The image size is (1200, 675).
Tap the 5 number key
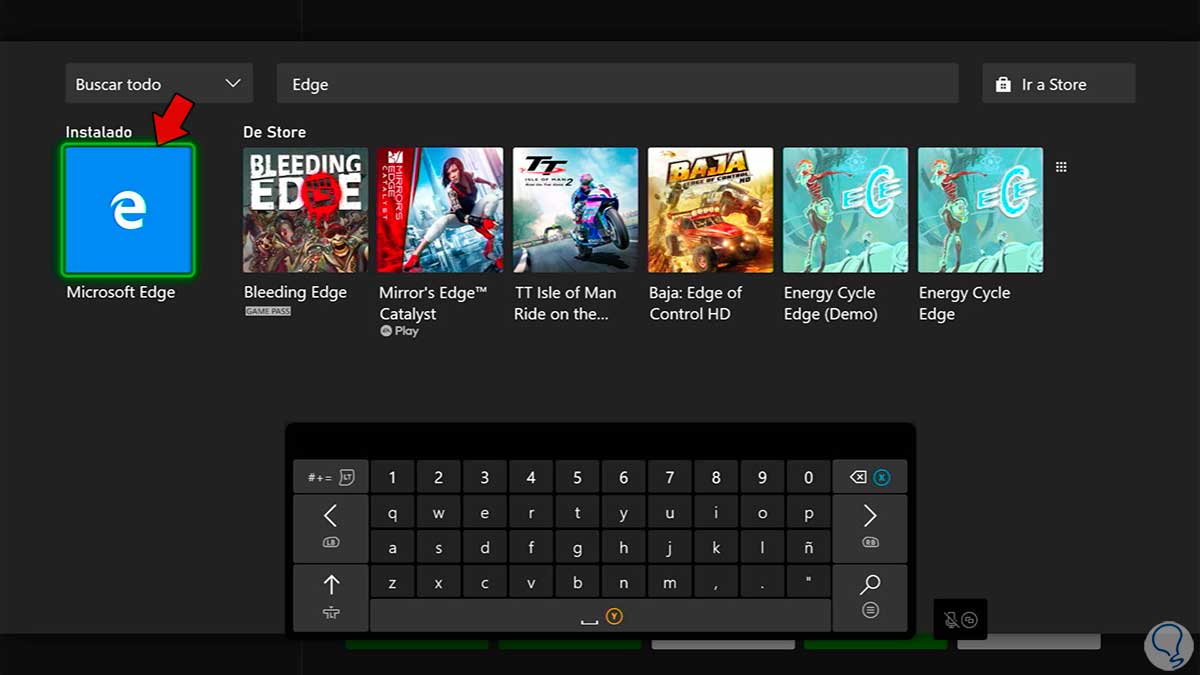pos(577,477)
